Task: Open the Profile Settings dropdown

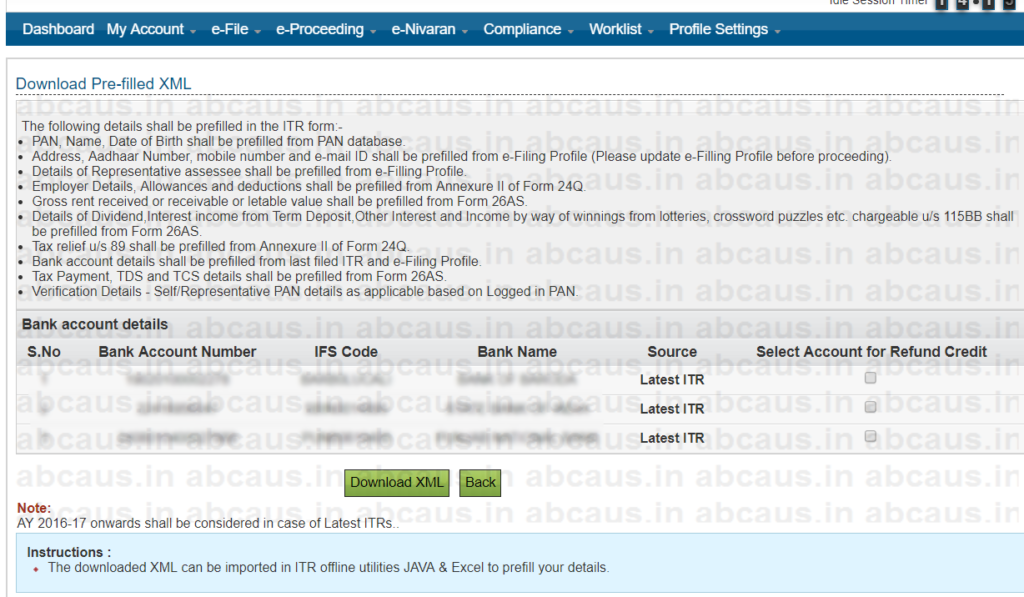Action: pyautogui.click(x=724, y=29)
